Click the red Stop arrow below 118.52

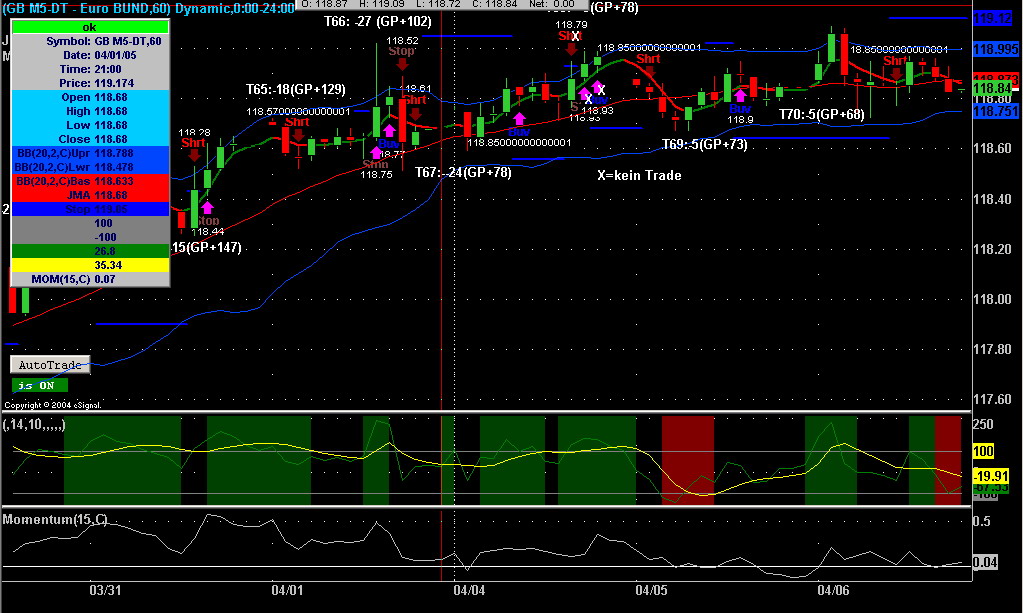(401, 63)
